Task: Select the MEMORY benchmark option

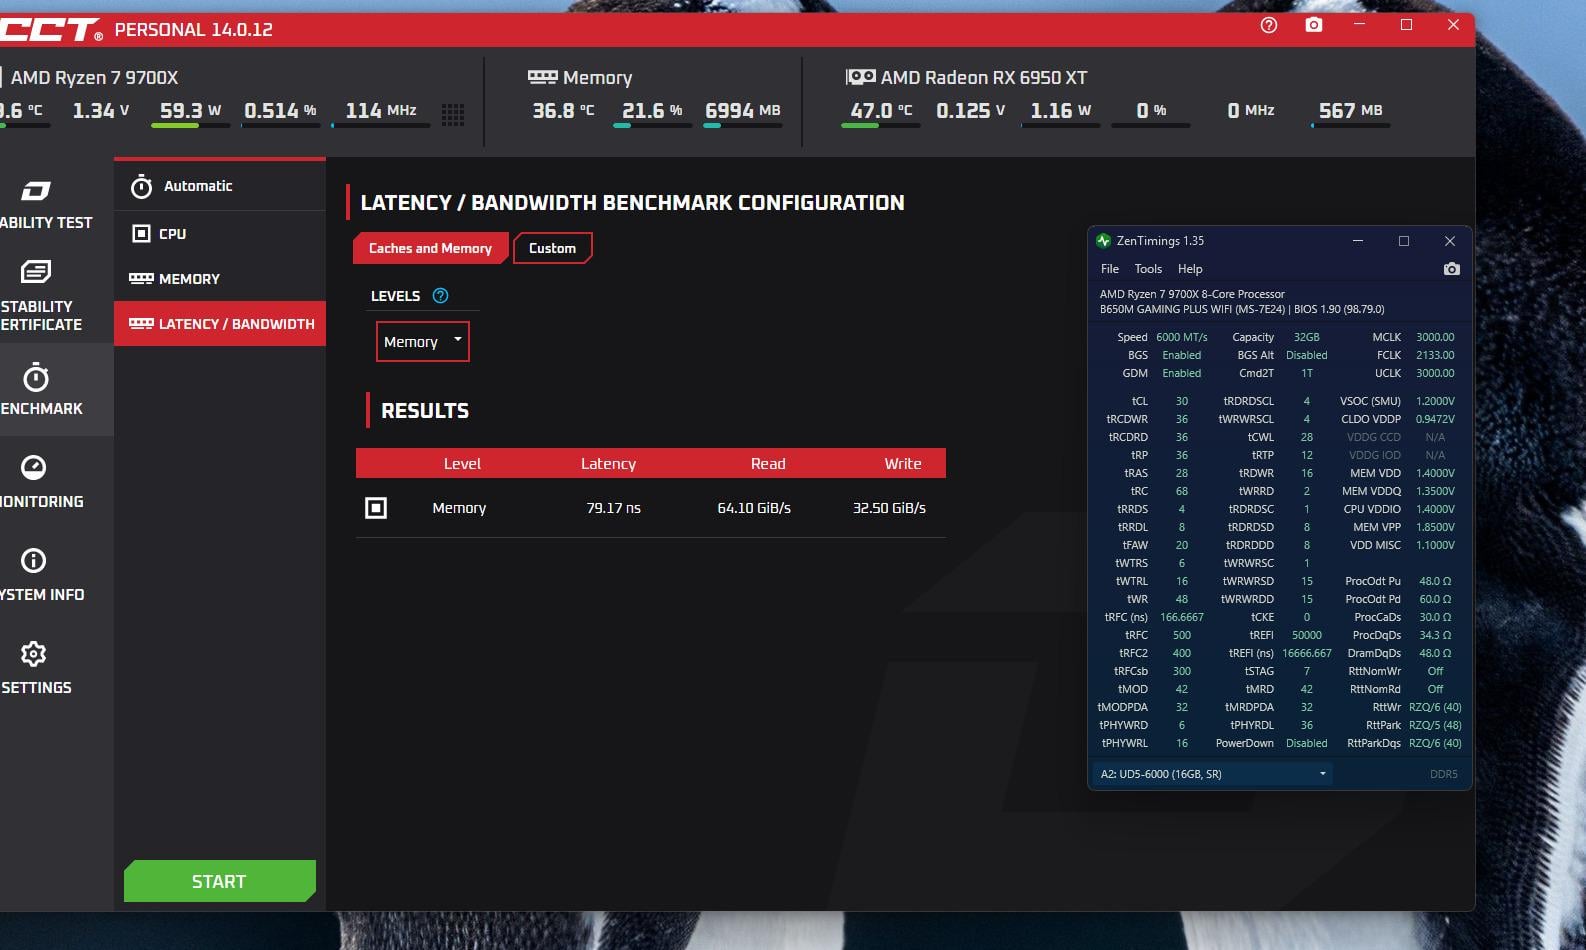Action: click(x=220, y=278)
